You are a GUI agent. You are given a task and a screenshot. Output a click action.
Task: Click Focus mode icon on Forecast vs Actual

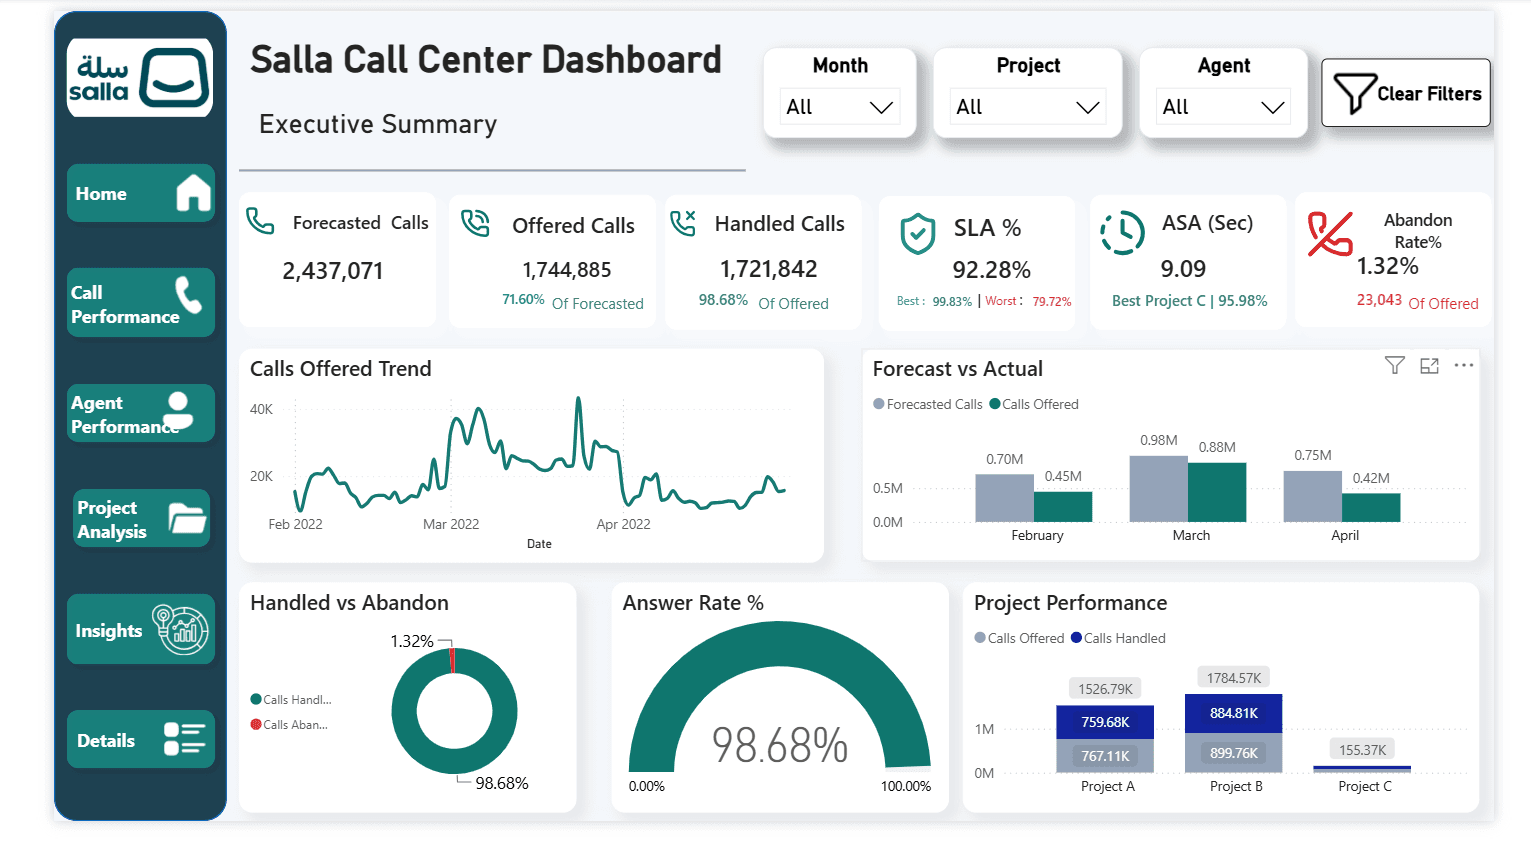[1430, 366]
